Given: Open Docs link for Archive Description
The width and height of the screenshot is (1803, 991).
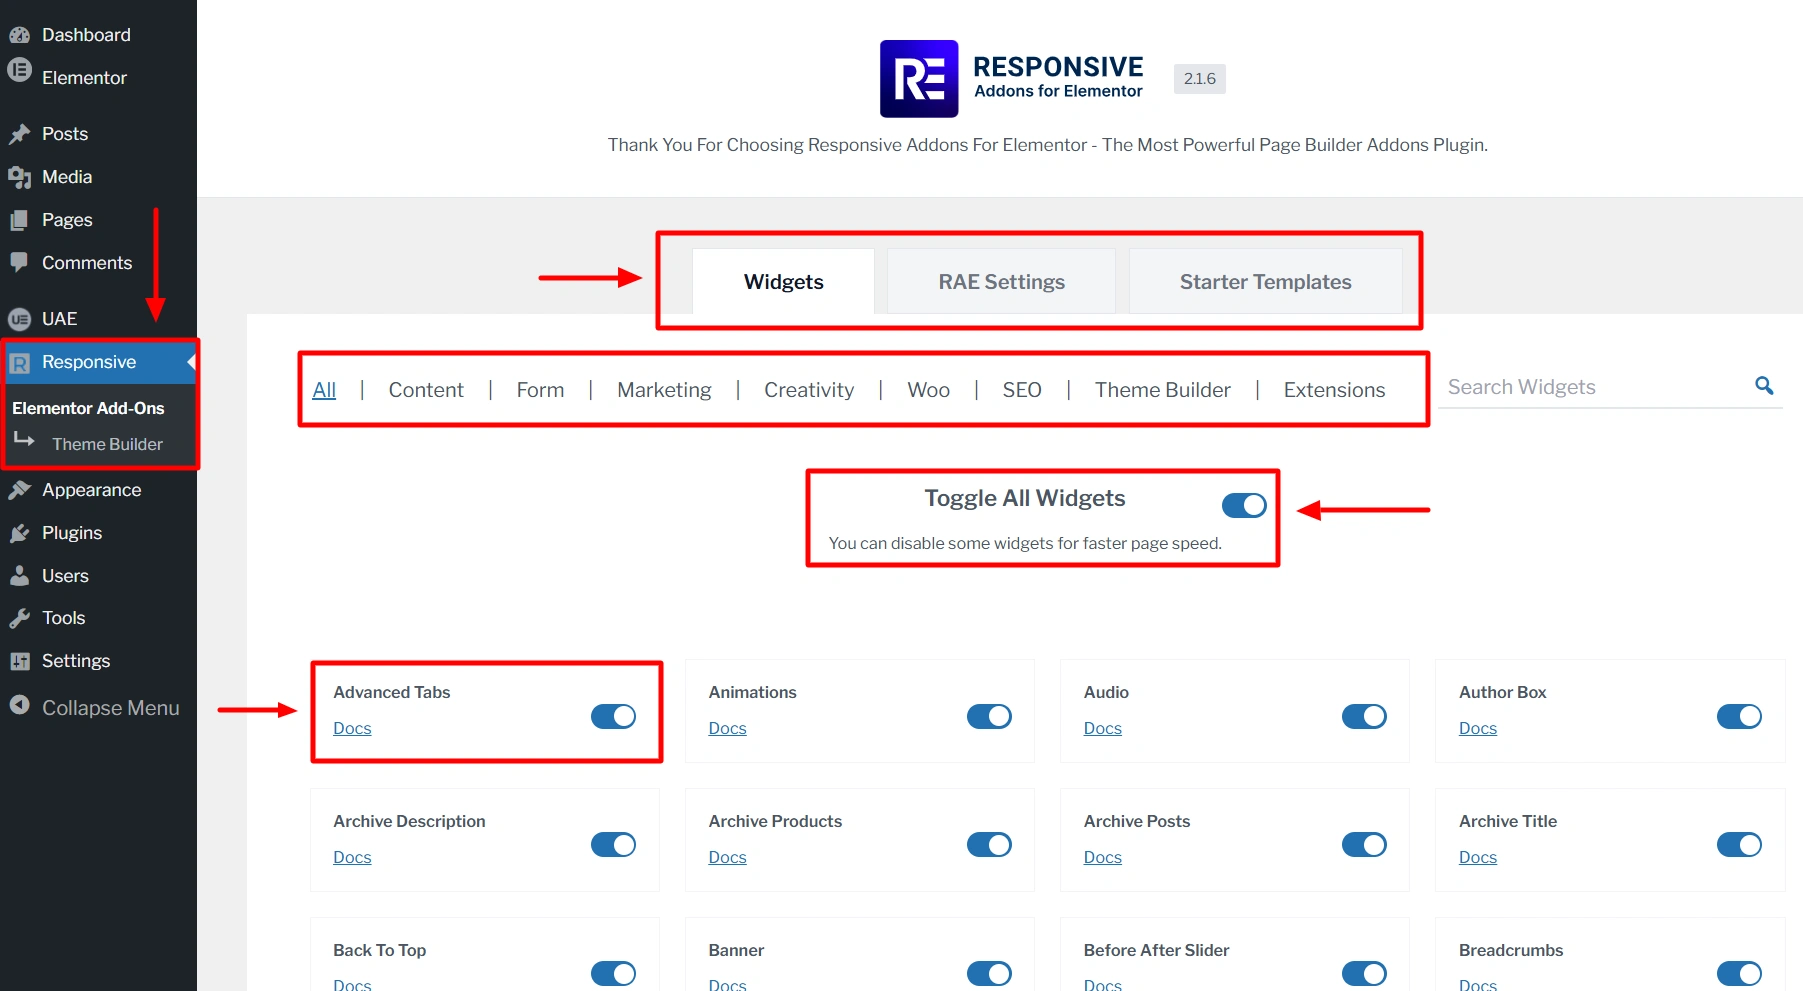Looking at the screenshot, I should [352, 857].
